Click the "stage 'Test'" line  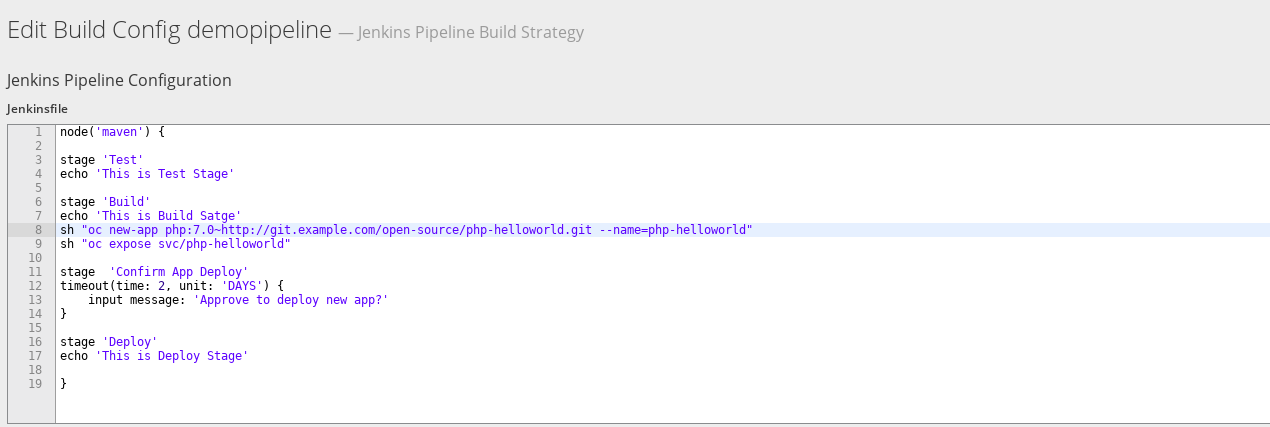pyautogui.click(x=102, y=159)
